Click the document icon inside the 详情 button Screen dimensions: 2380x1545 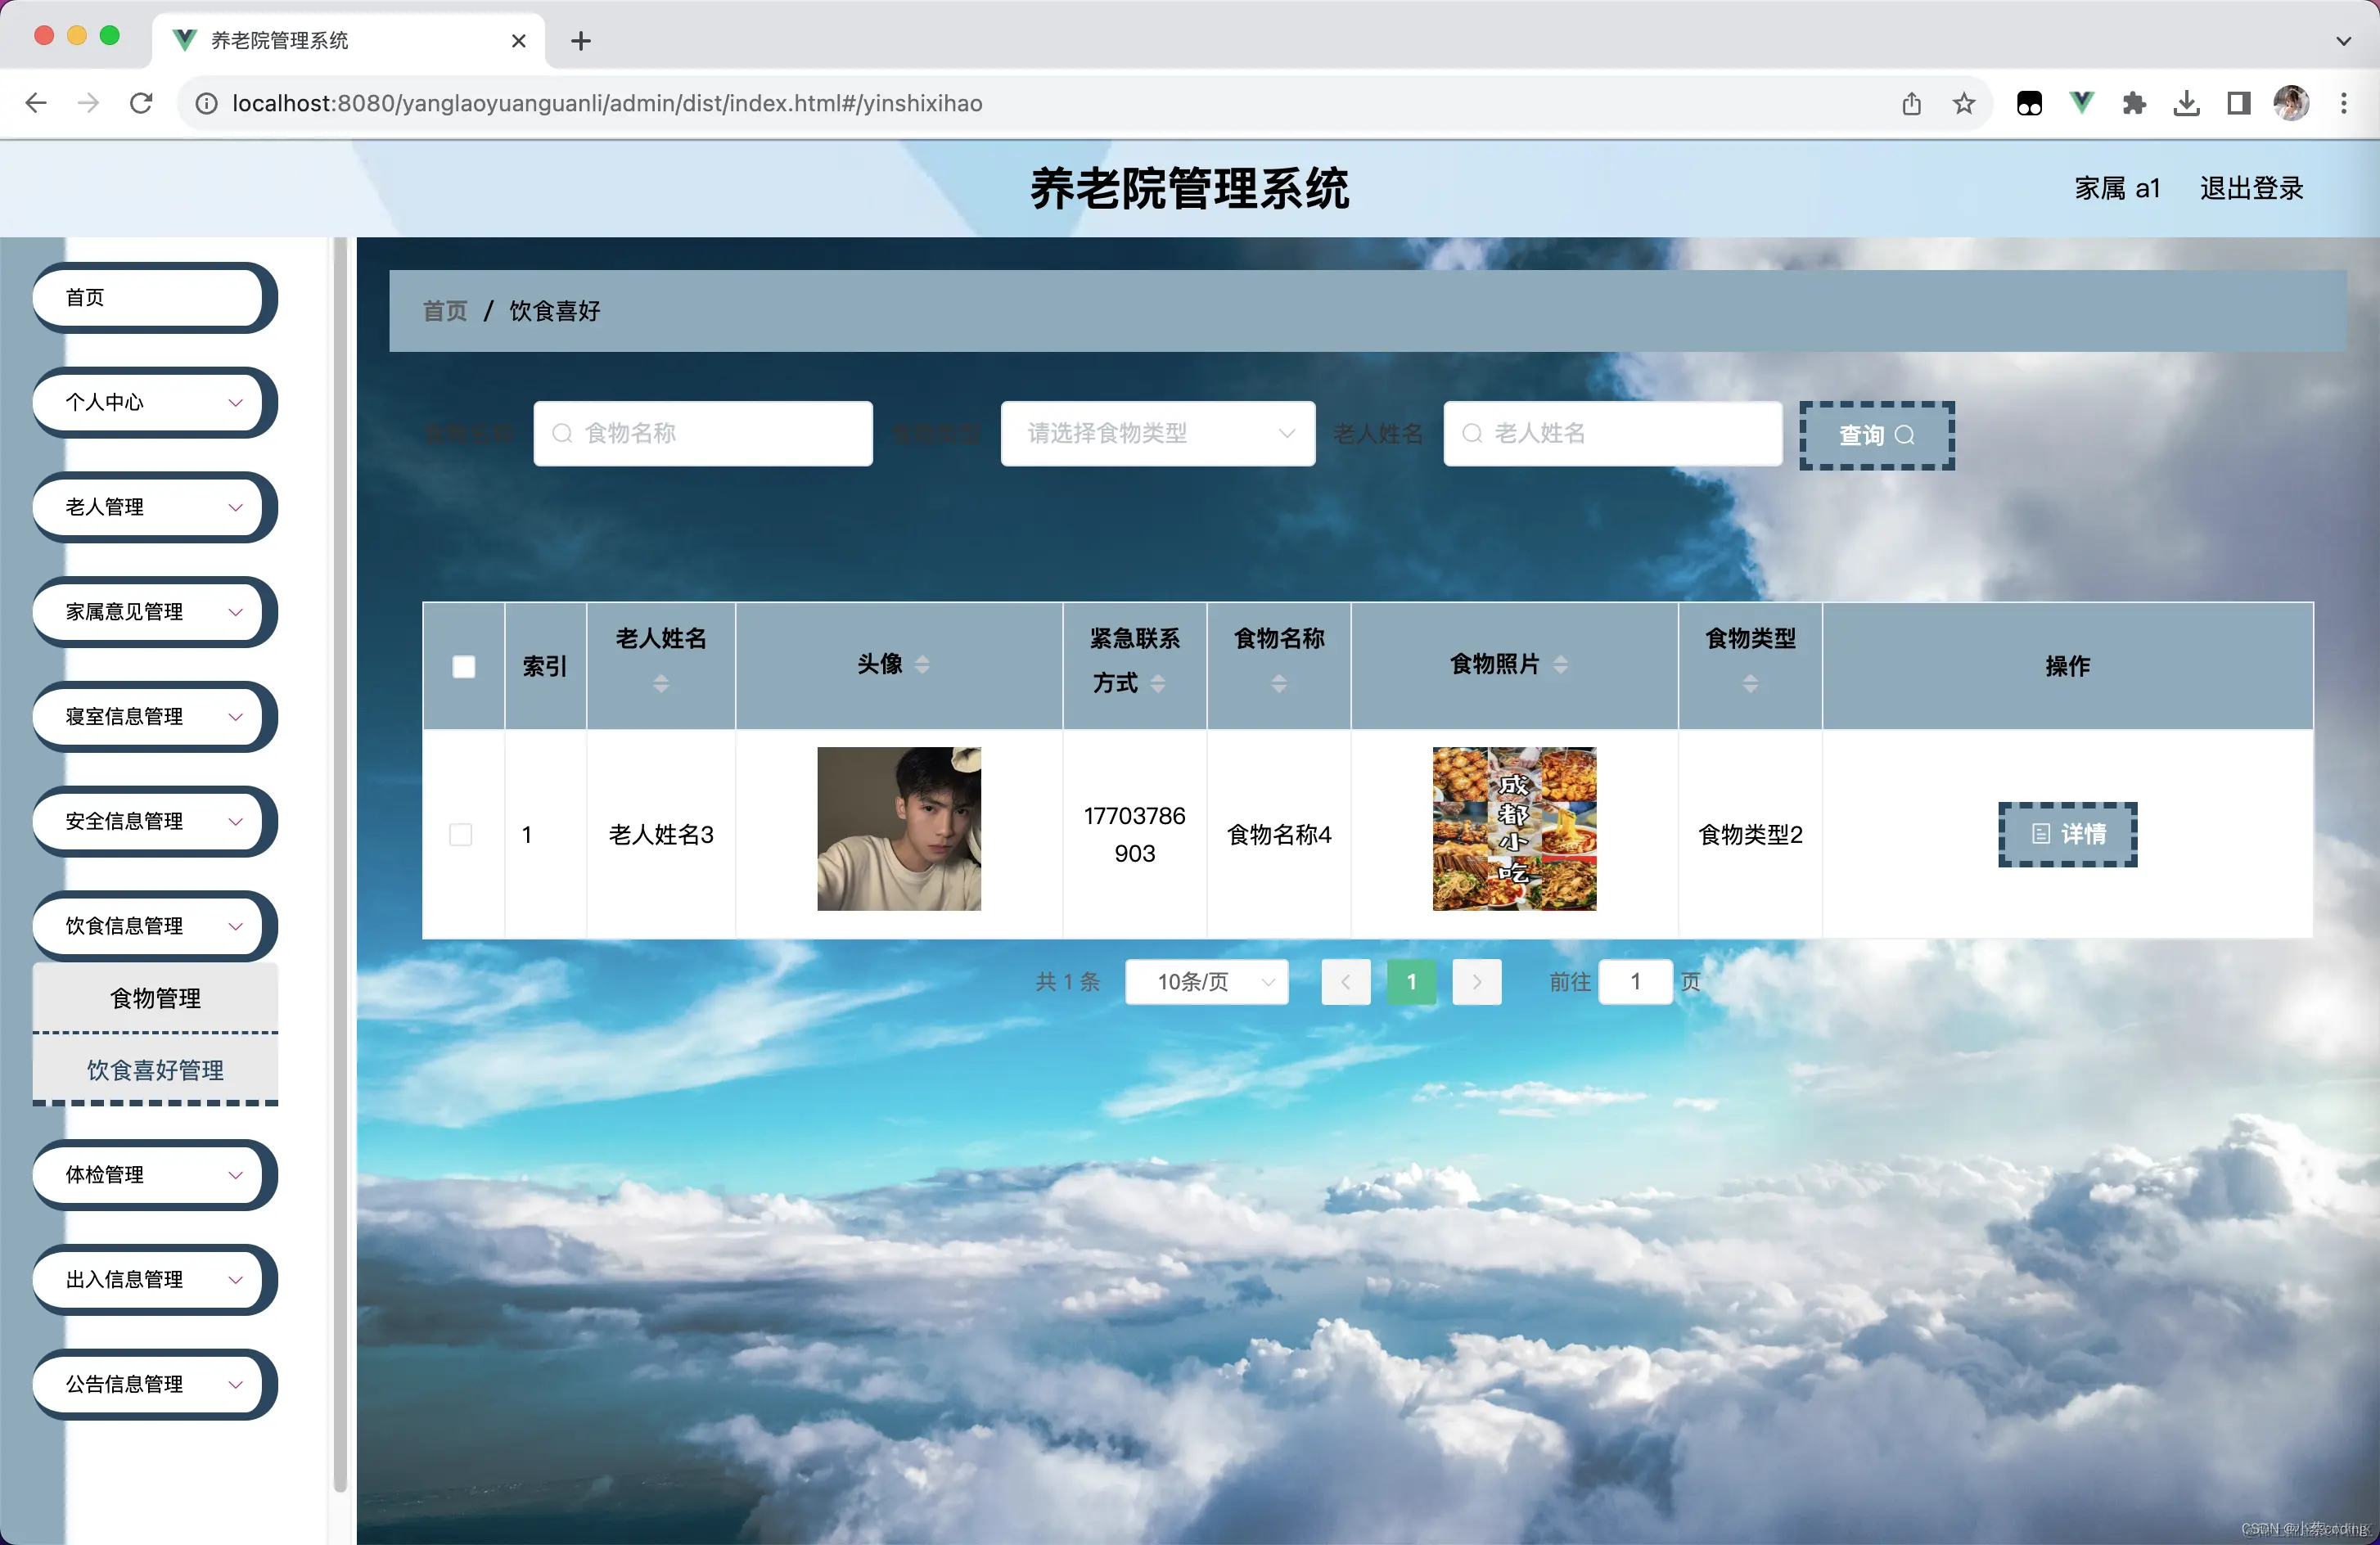(2041, 834)
